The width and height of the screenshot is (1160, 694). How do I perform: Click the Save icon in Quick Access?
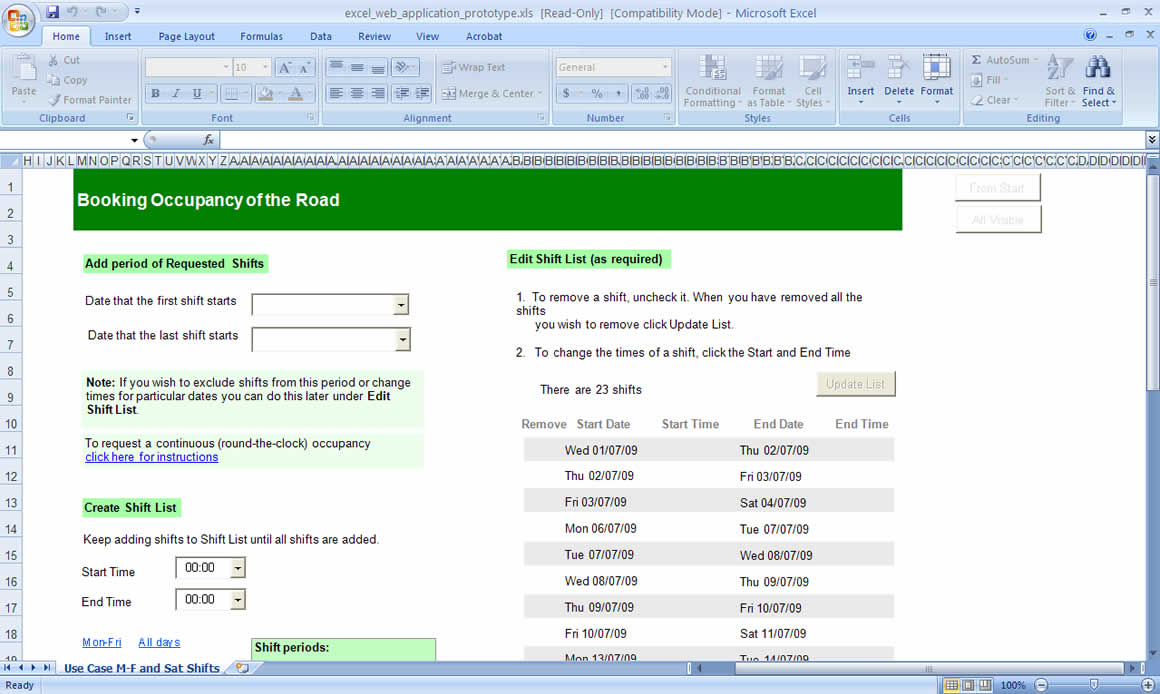click(53, 12)
